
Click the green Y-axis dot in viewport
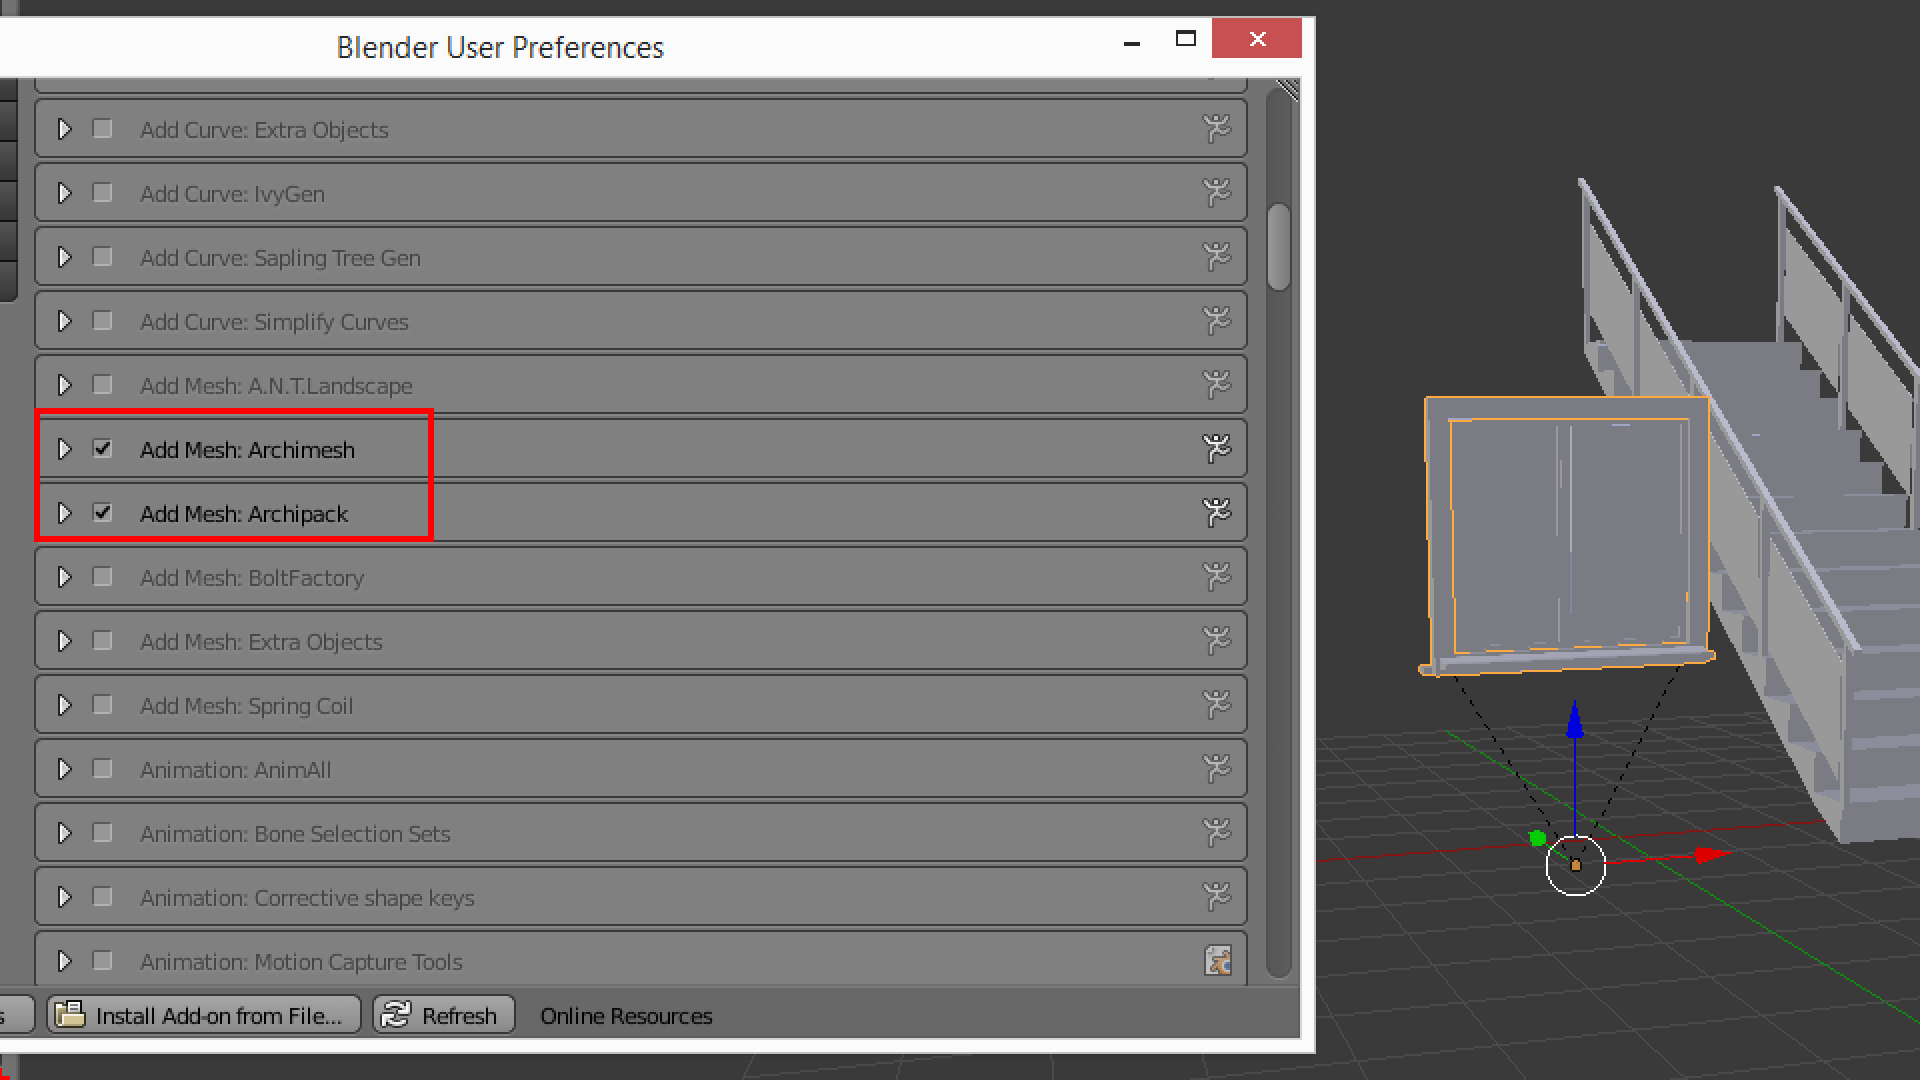pos(1538,838)
